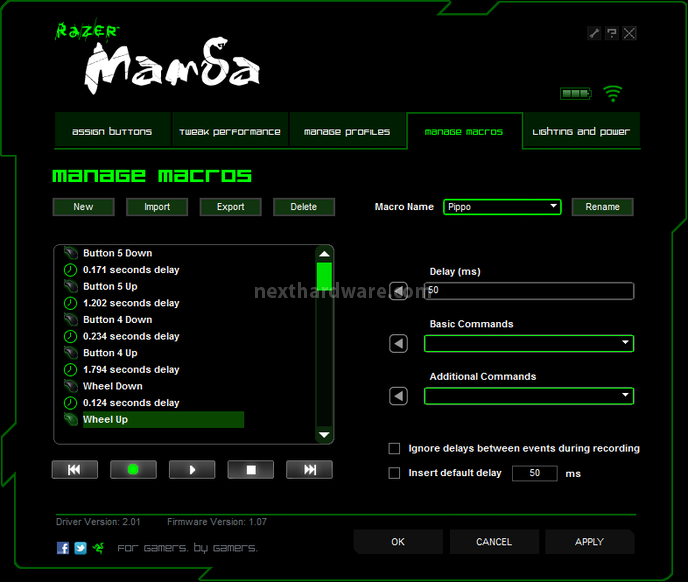Click the CANCEL button
Image resolution: width=688 pixels, height=582 pixels.
coord(494,542)
